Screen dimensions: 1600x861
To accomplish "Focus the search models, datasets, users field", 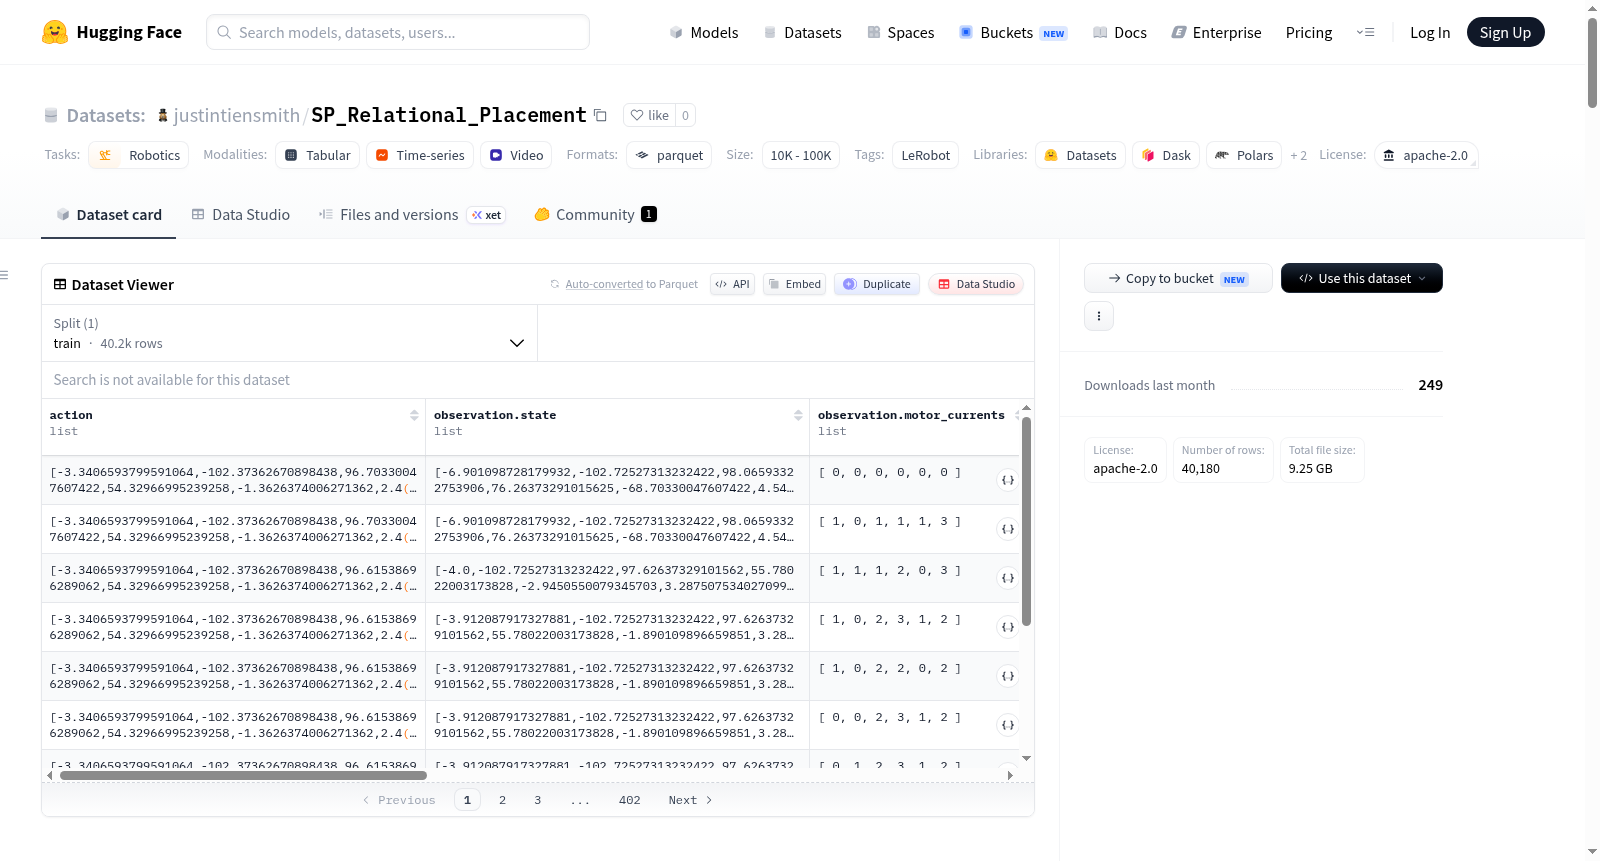I will (x=398, y=32).
